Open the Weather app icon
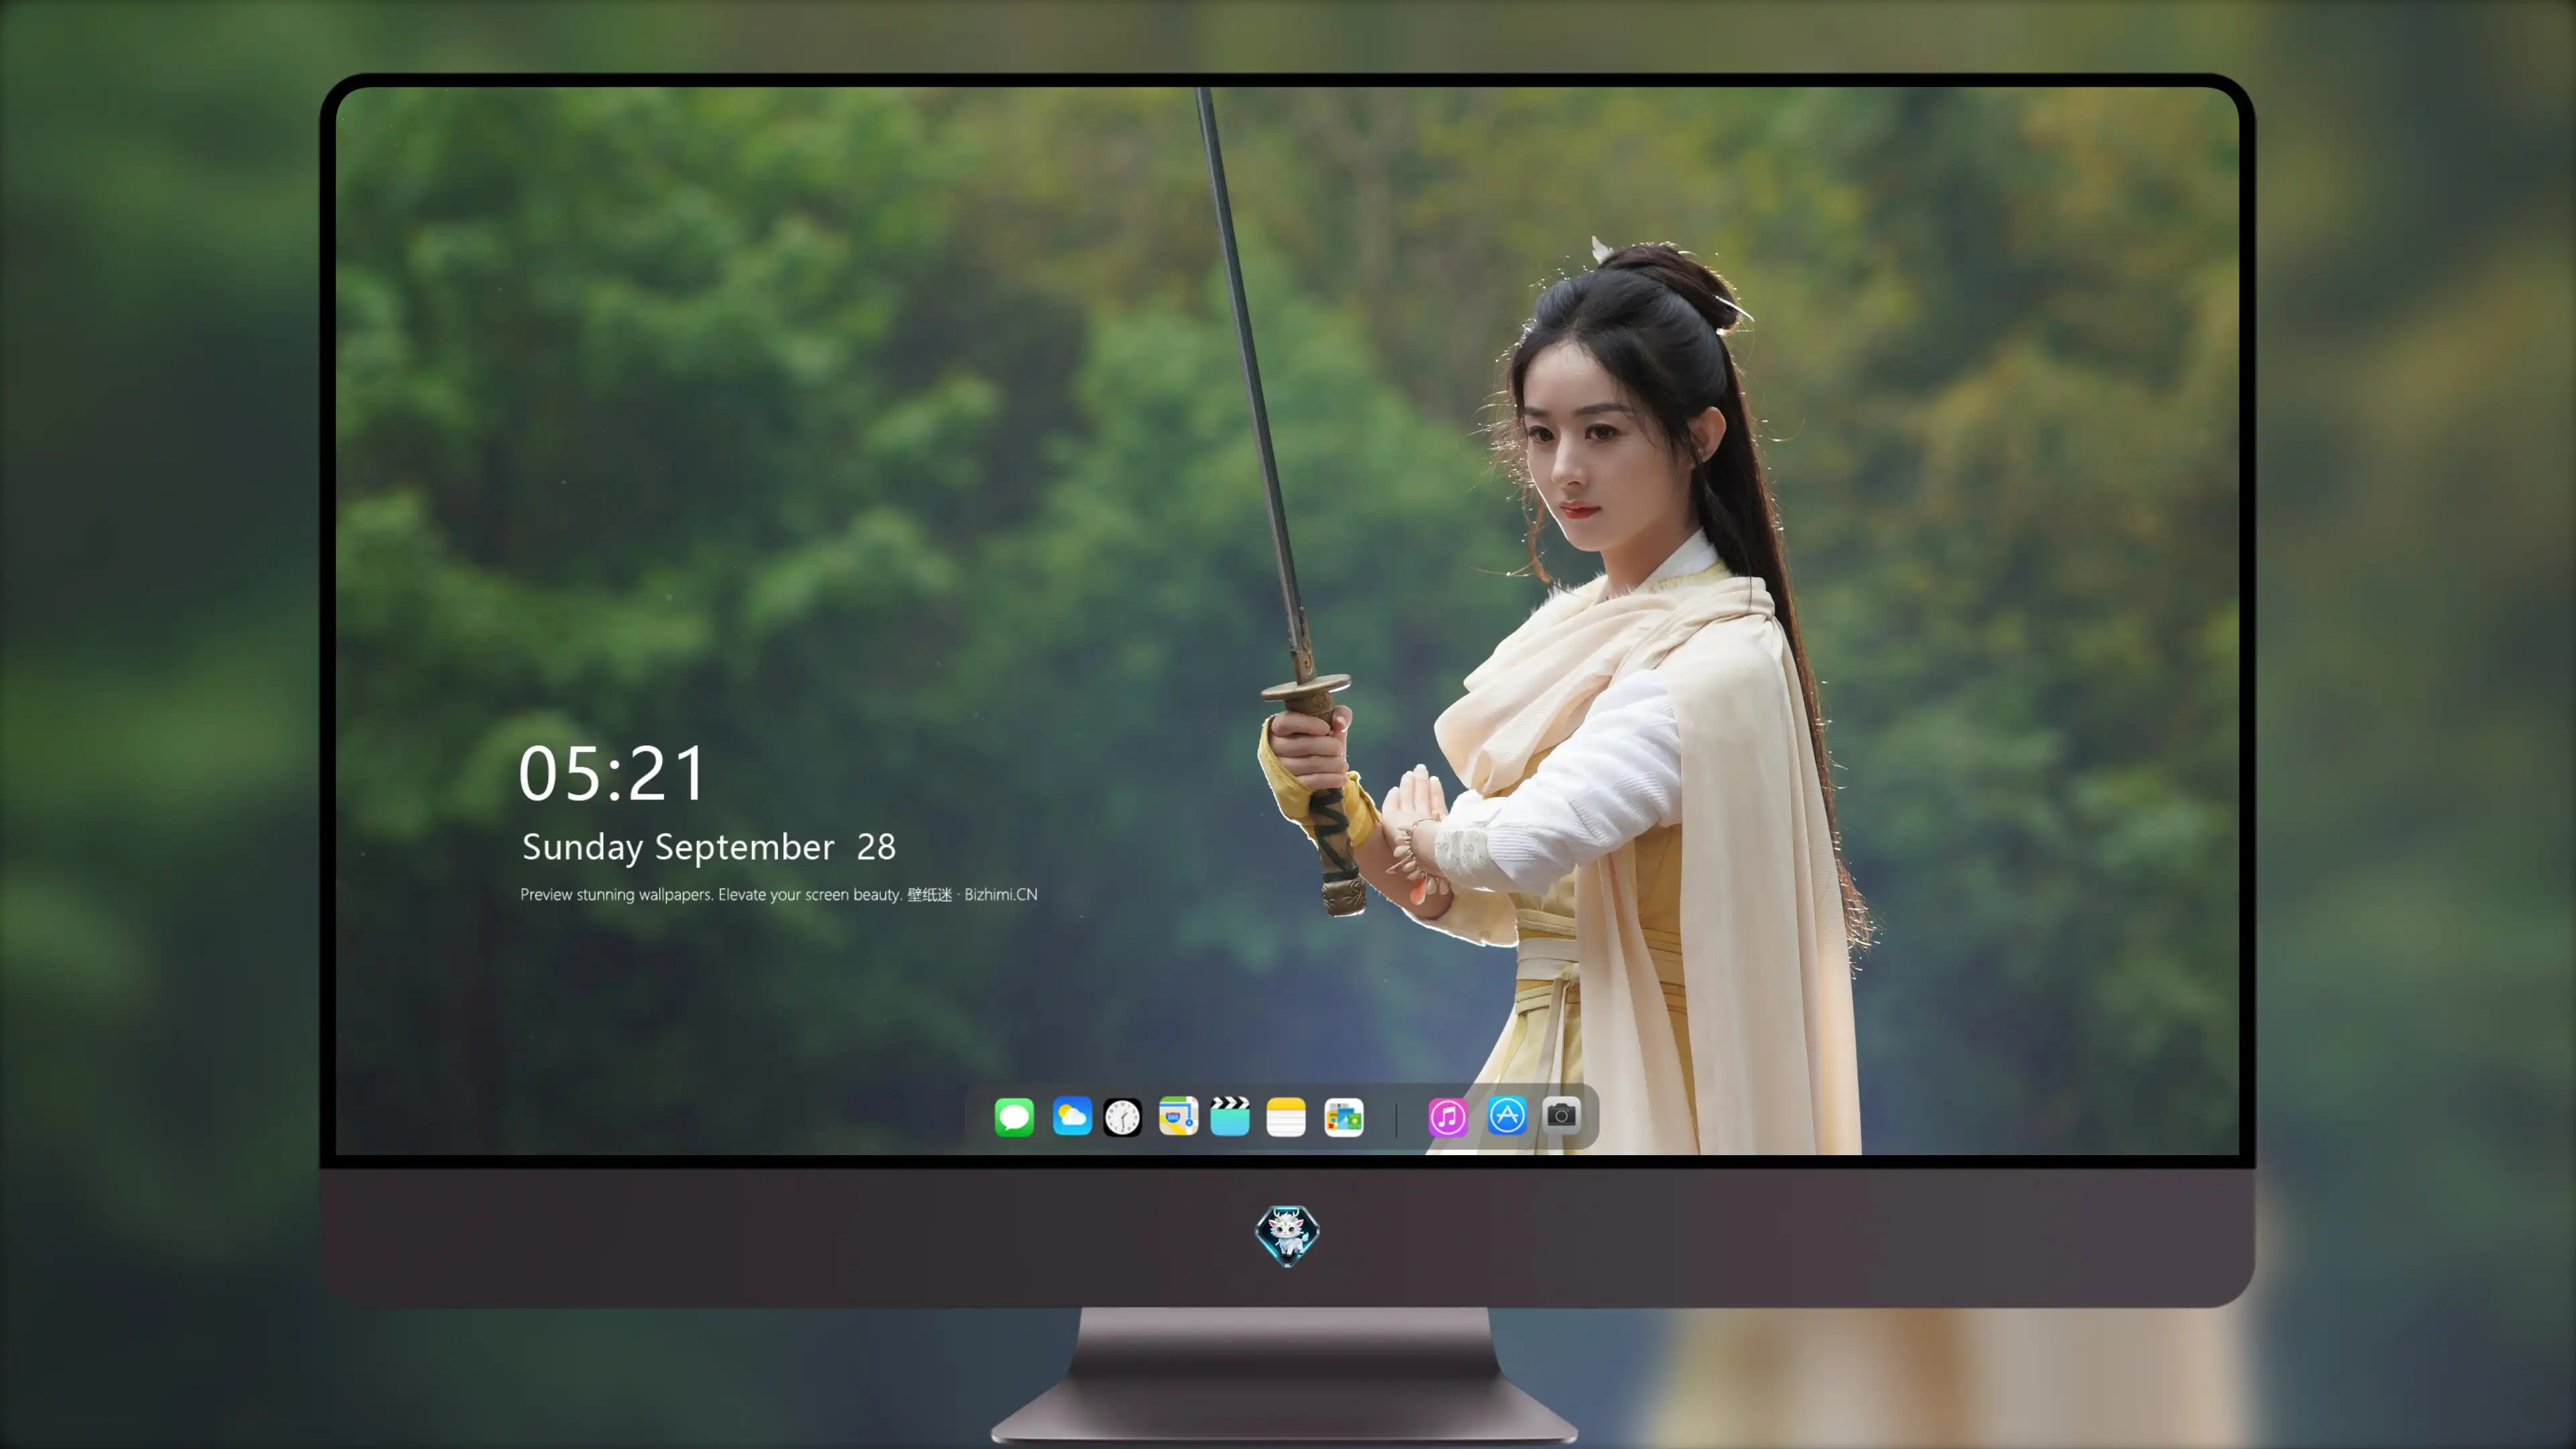The image size is (2576, 1449). (1072, 1116)
